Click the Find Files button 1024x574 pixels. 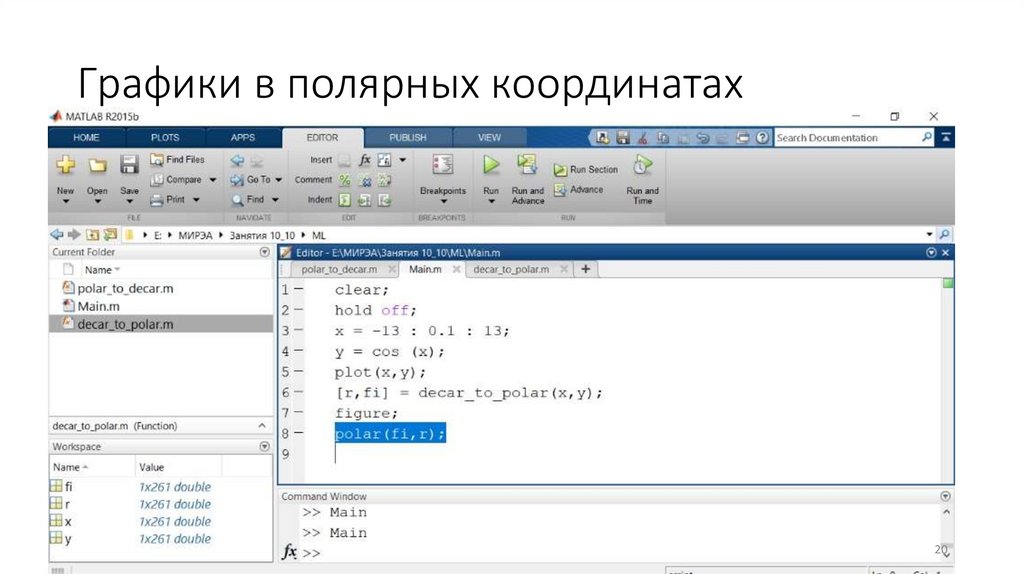[177, 159]
